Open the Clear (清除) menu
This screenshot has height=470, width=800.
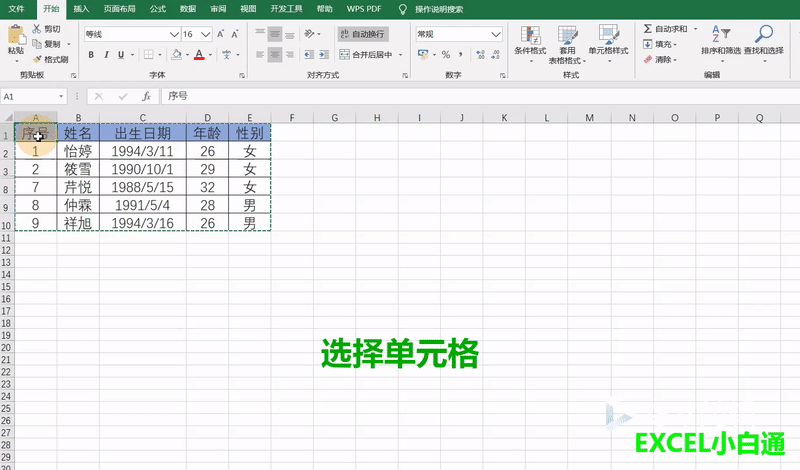tap(660, 60)
